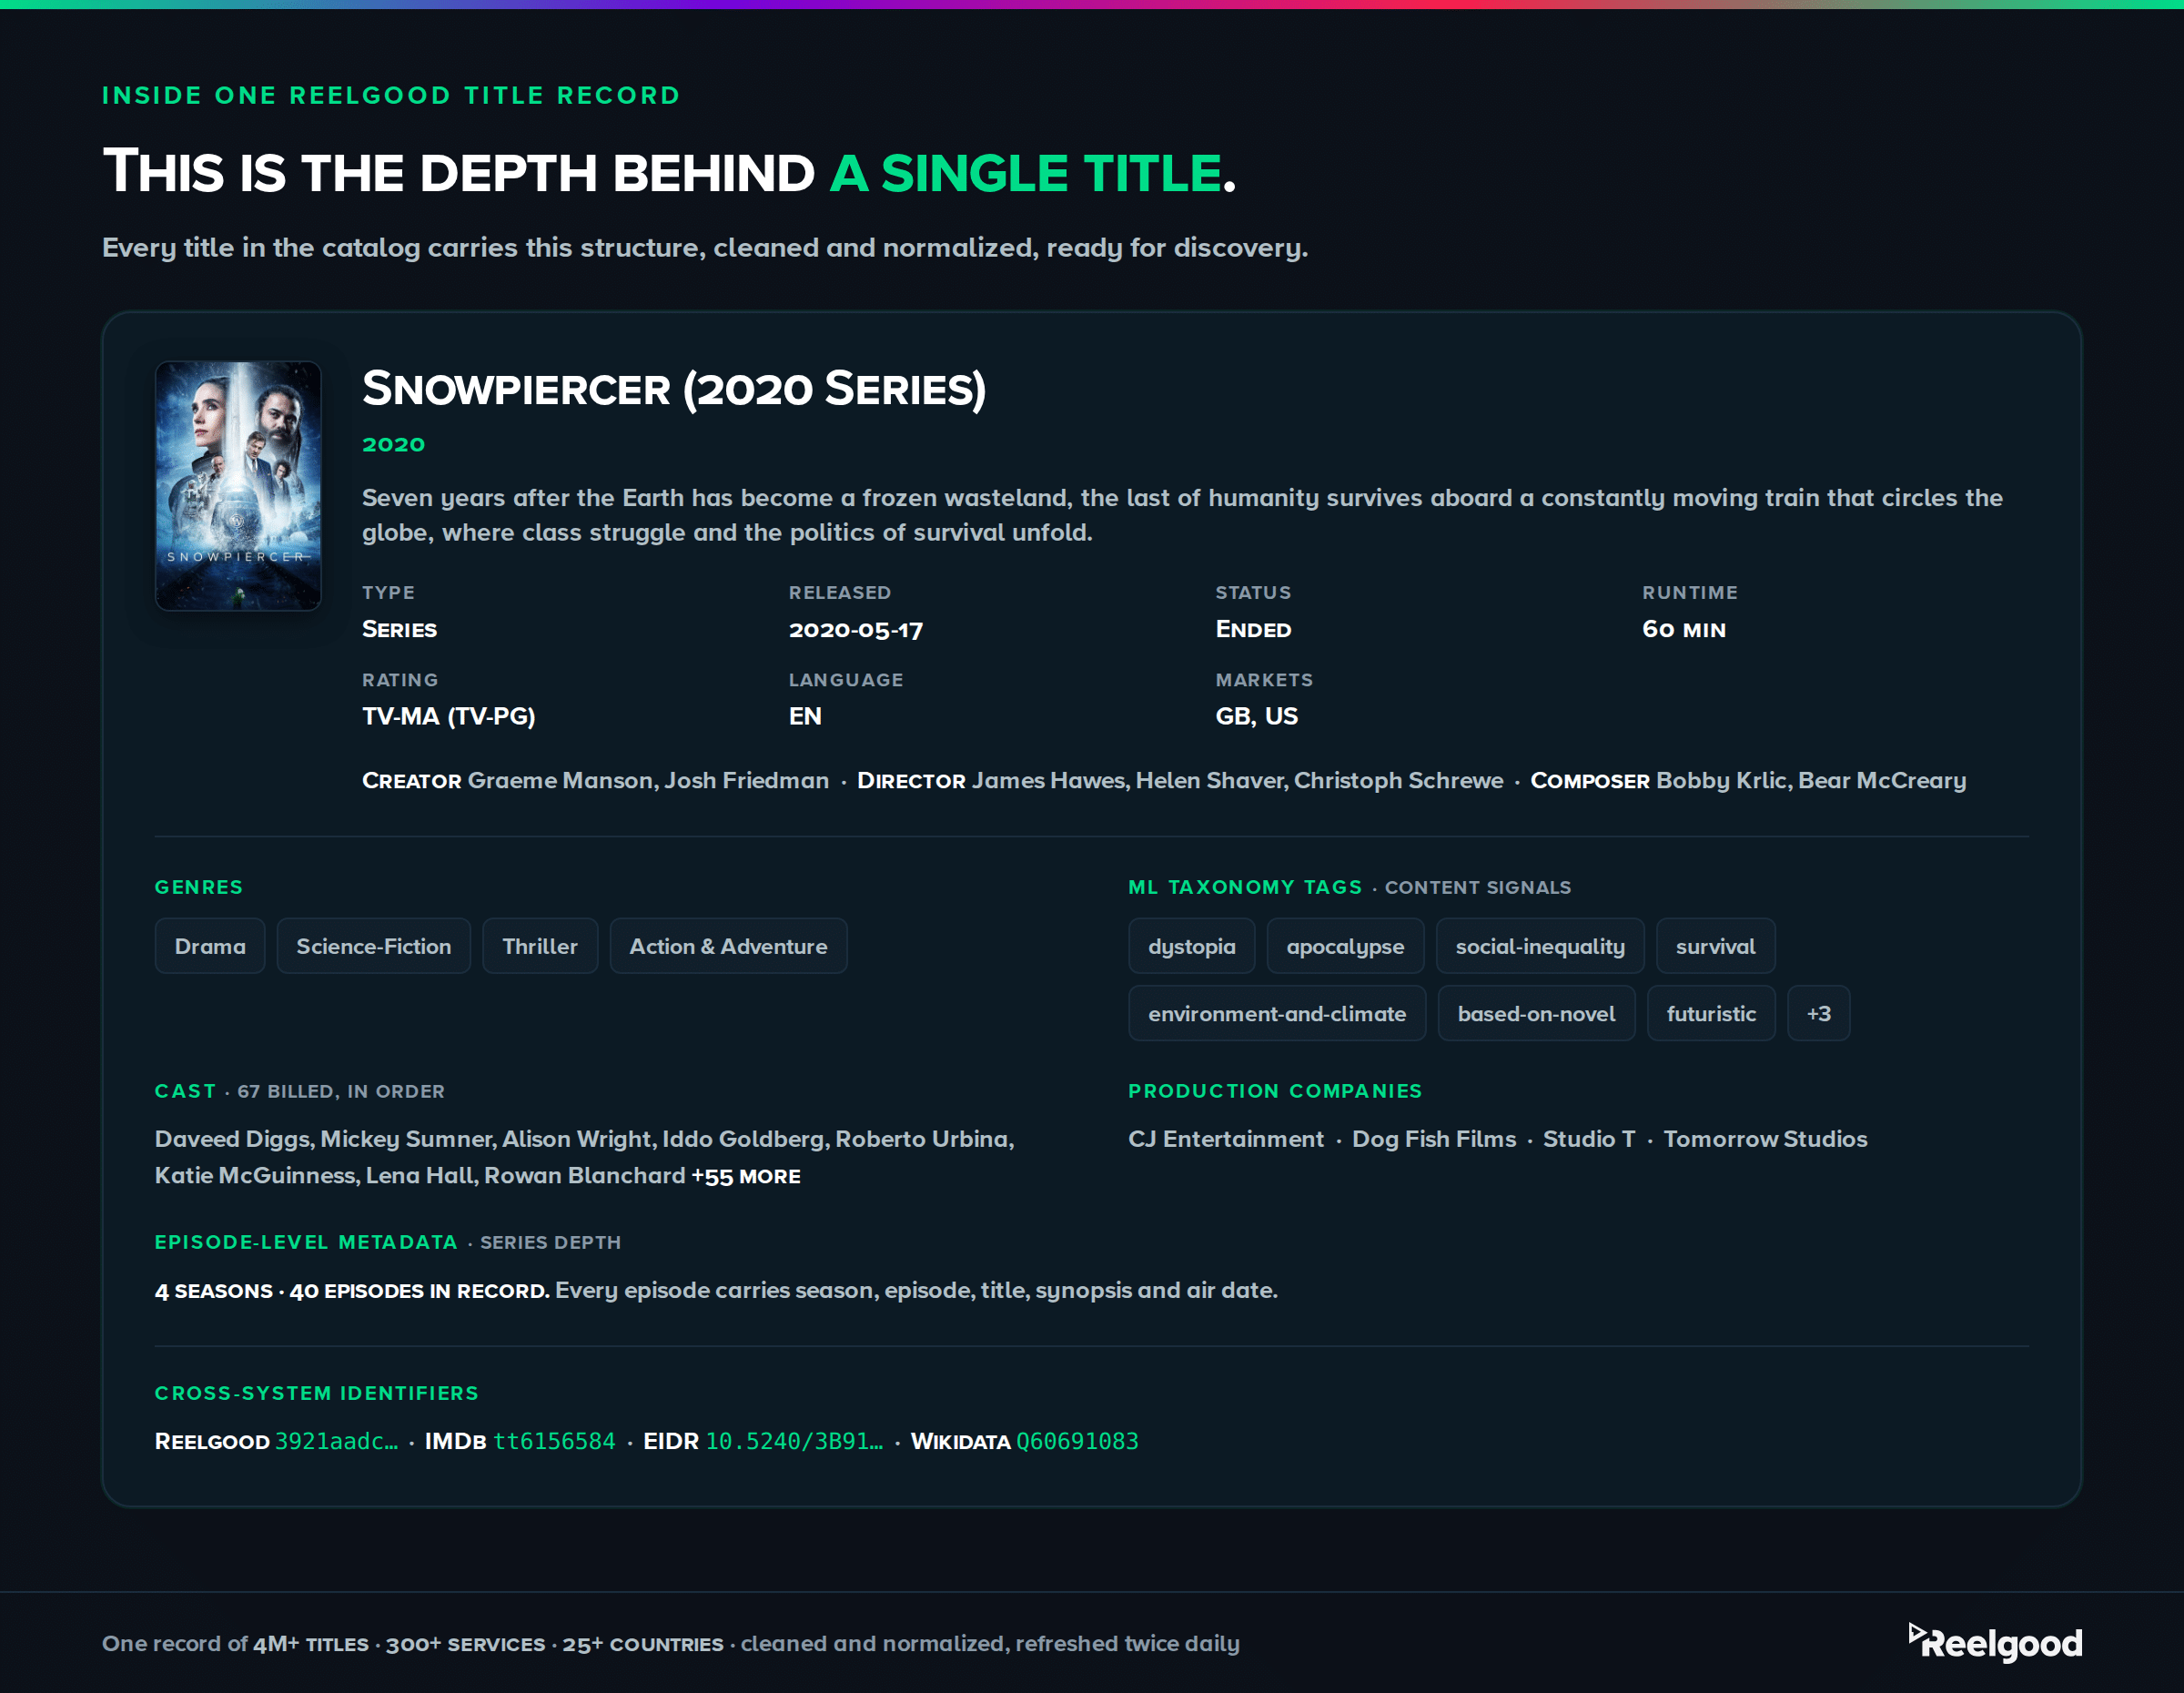2184x1693 pixels.
Task: Click the based-on-novel tag
Action: click(1536, 1013)
